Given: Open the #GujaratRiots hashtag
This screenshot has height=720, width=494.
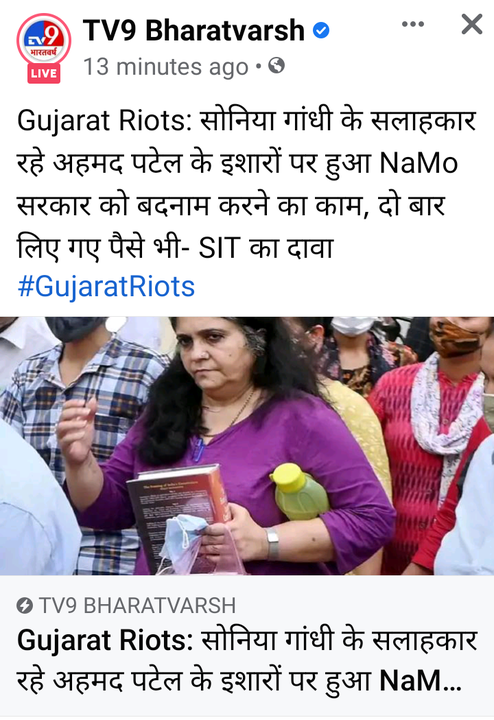Looking at the screenshot, I should tap(106, 287).
